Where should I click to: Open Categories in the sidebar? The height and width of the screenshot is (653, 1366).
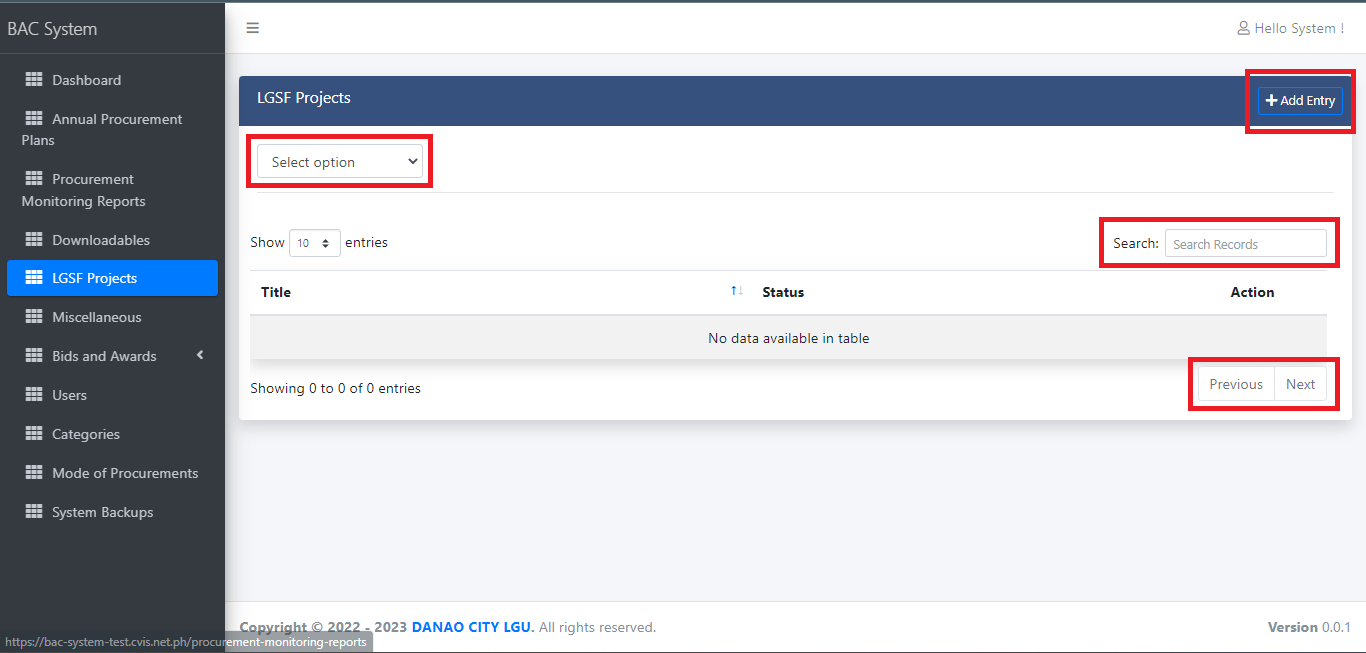click(x=112, y=434)
